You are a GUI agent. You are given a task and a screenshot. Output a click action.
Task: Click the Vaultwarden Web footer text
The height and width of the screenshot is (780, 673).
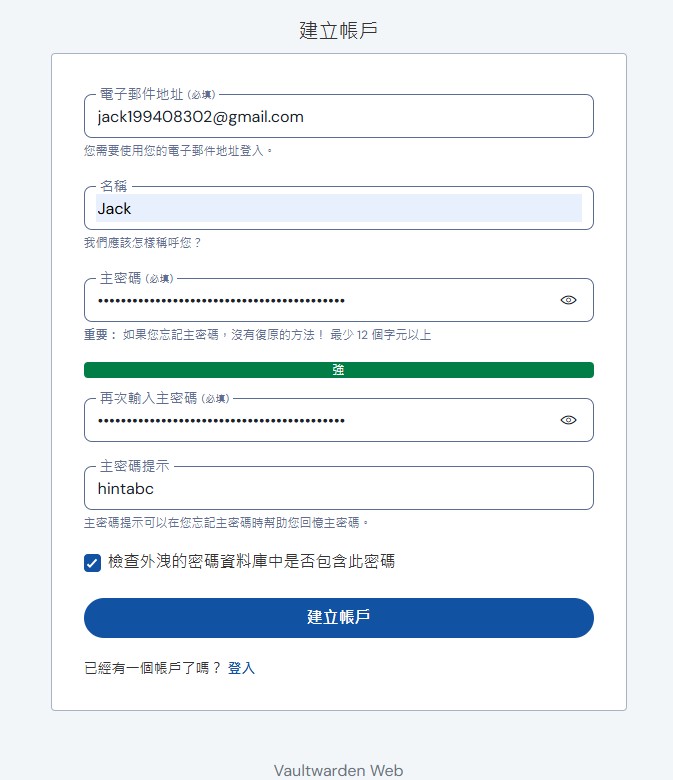point(338,770)
